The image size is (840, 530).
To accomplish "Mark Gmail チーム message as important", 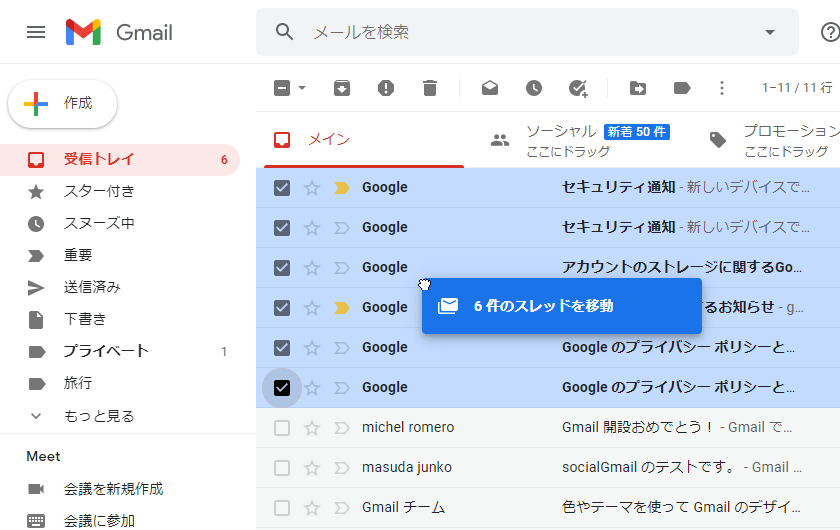I will (342, 507).
